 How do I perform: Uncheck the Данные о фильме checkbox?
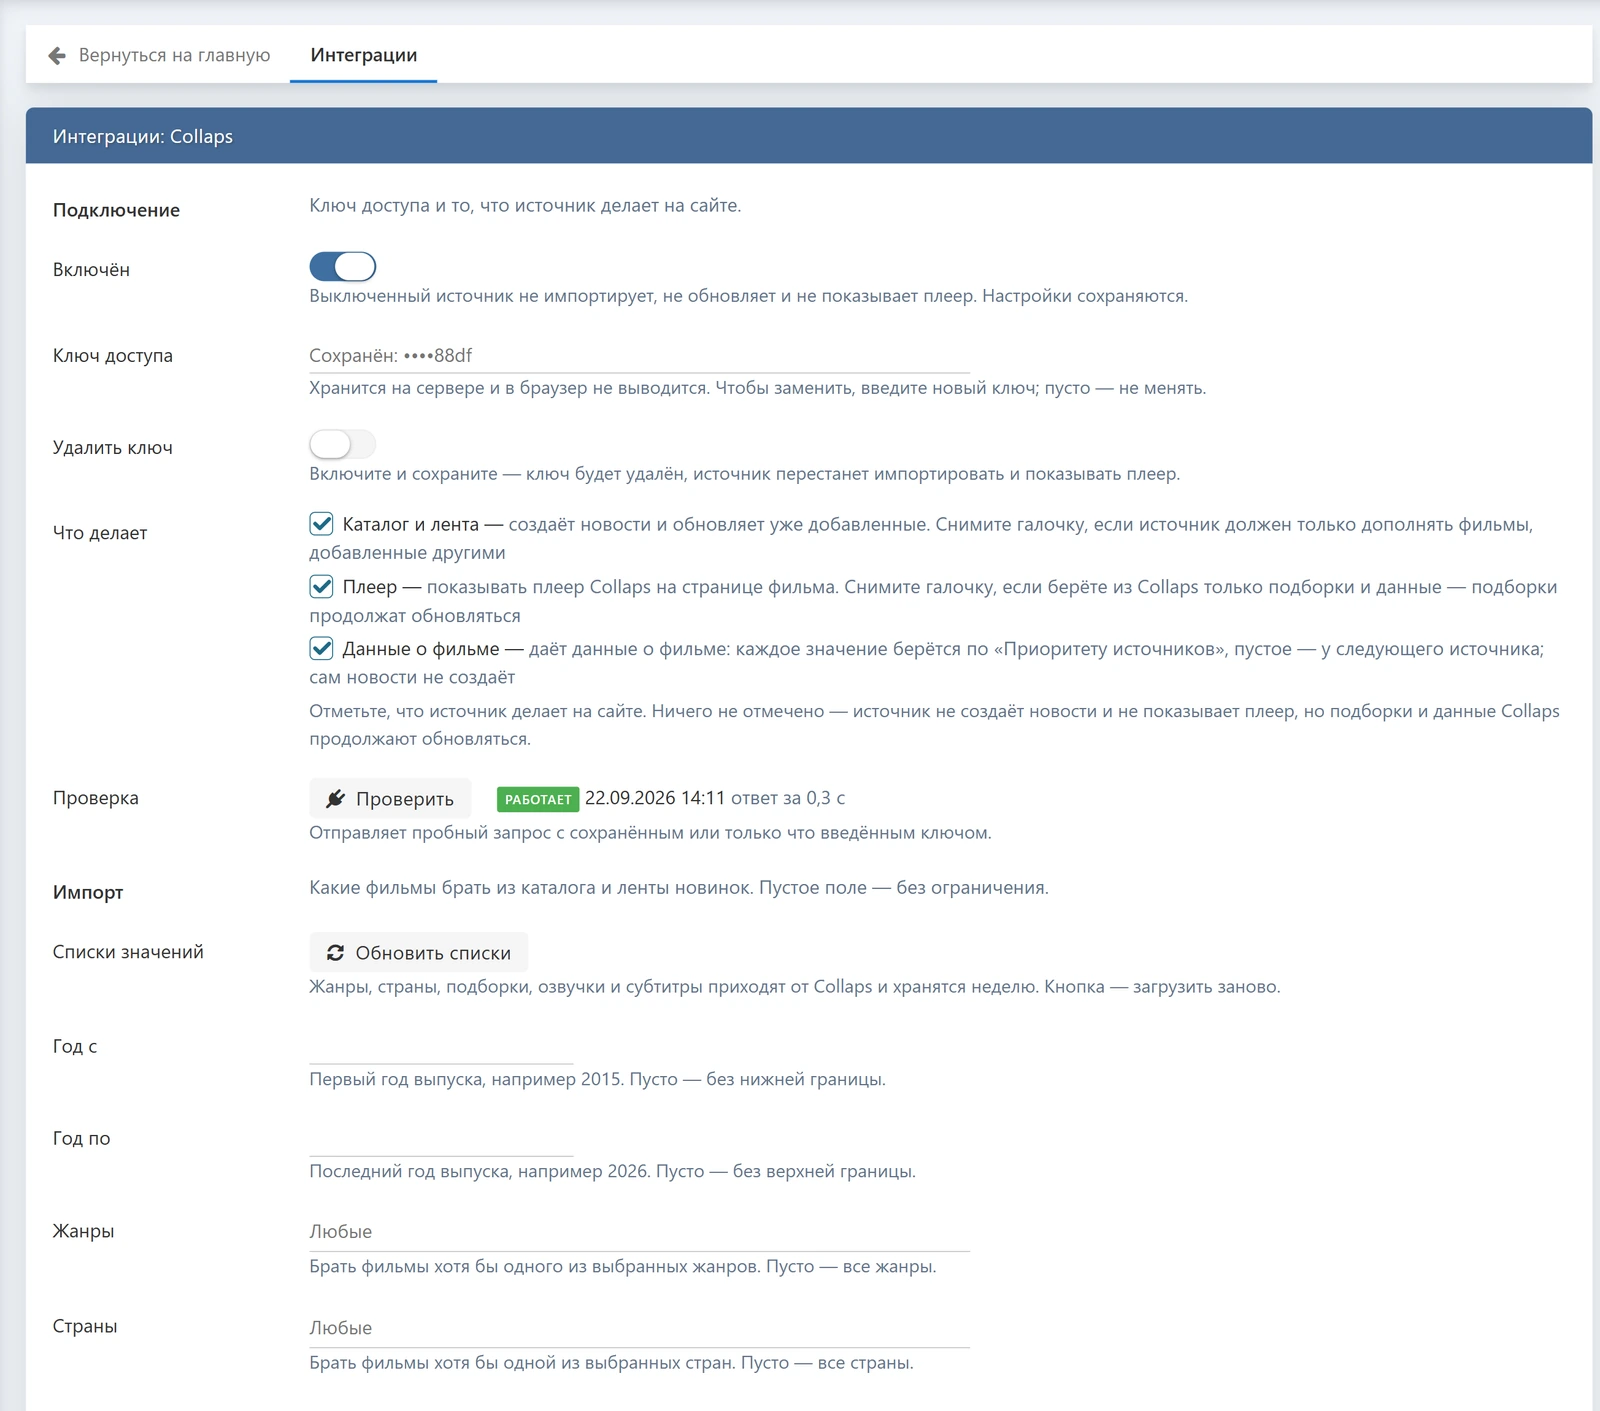pyautogui.click(x=321, y=648)
